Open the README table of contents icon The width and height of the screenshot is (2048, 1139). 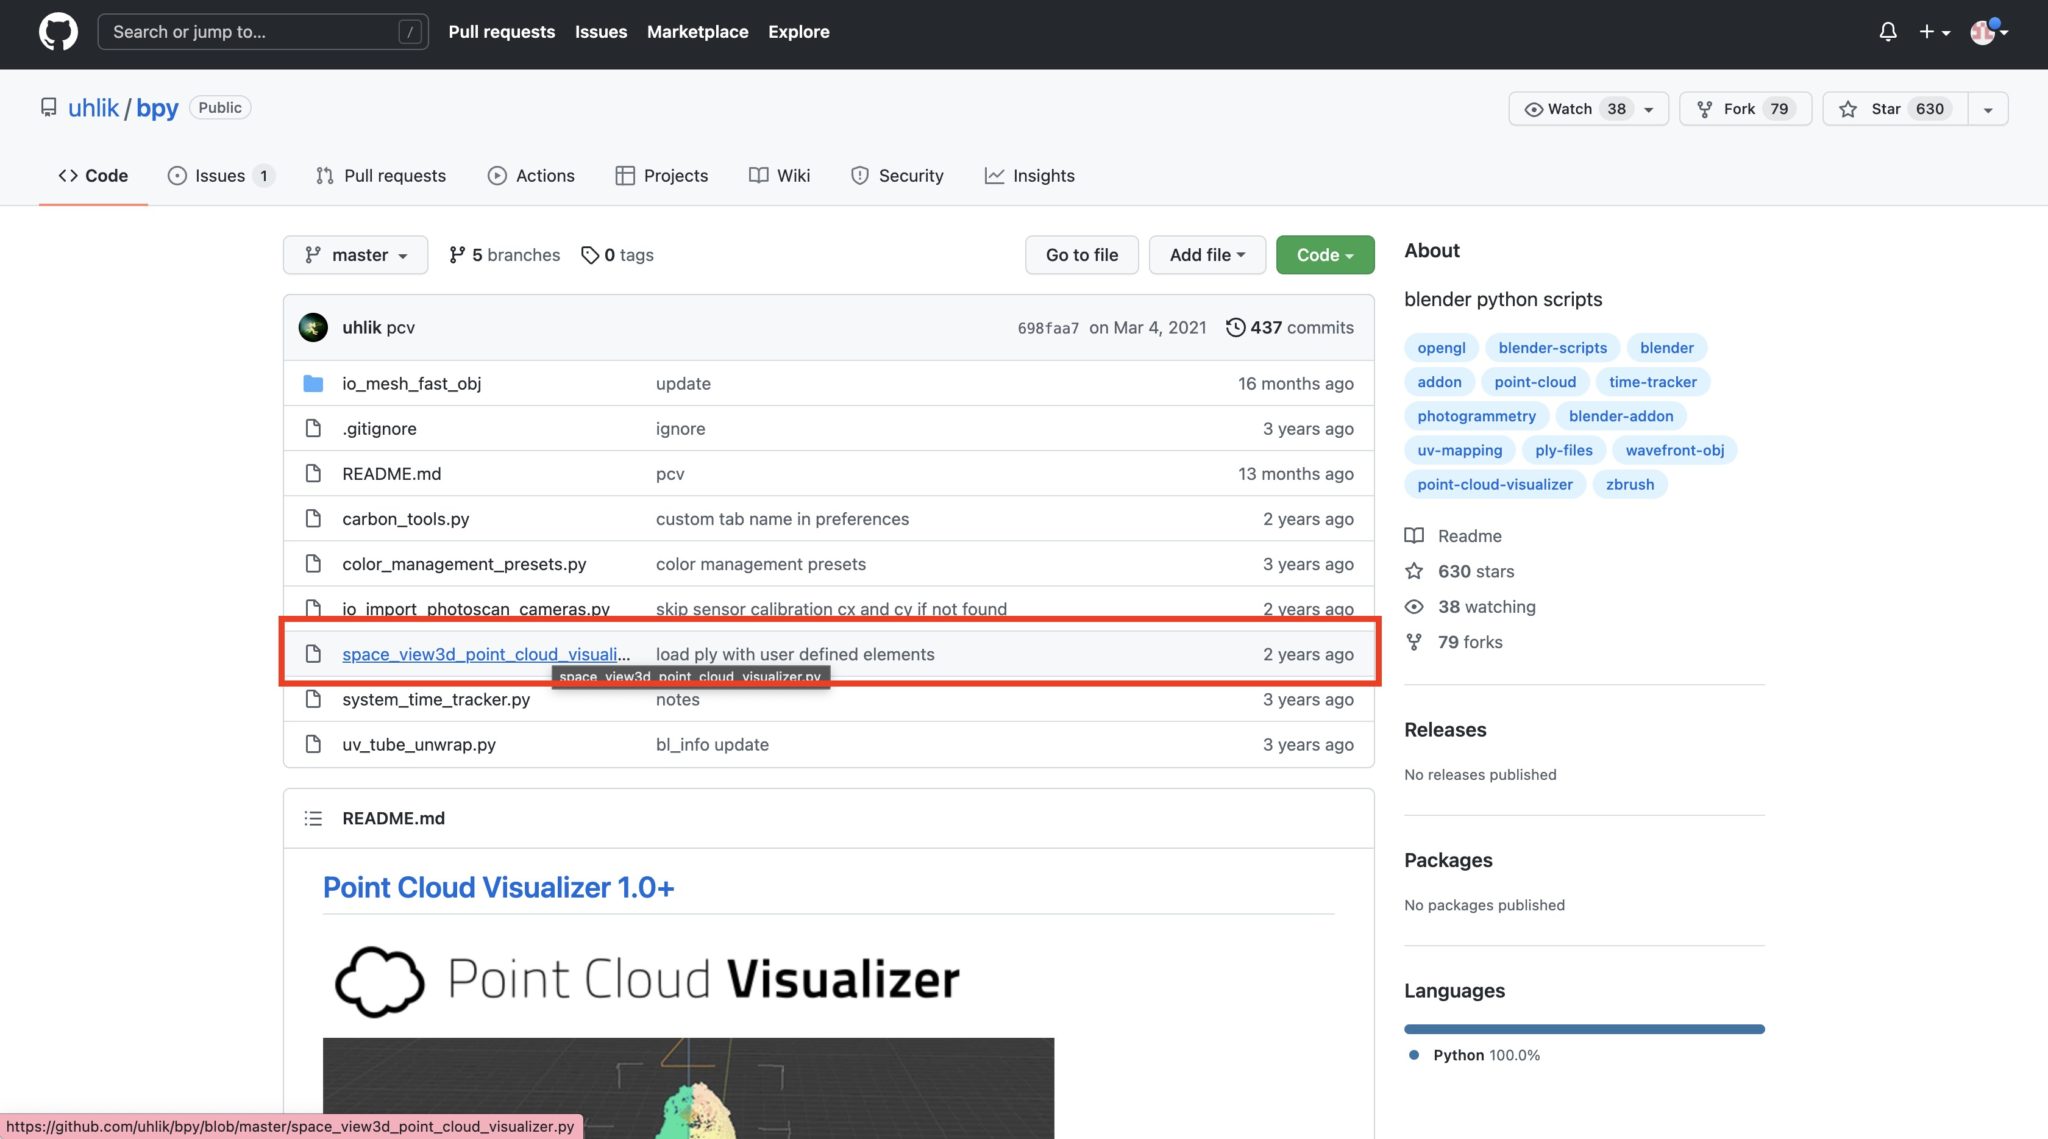[x=313, y=818]
